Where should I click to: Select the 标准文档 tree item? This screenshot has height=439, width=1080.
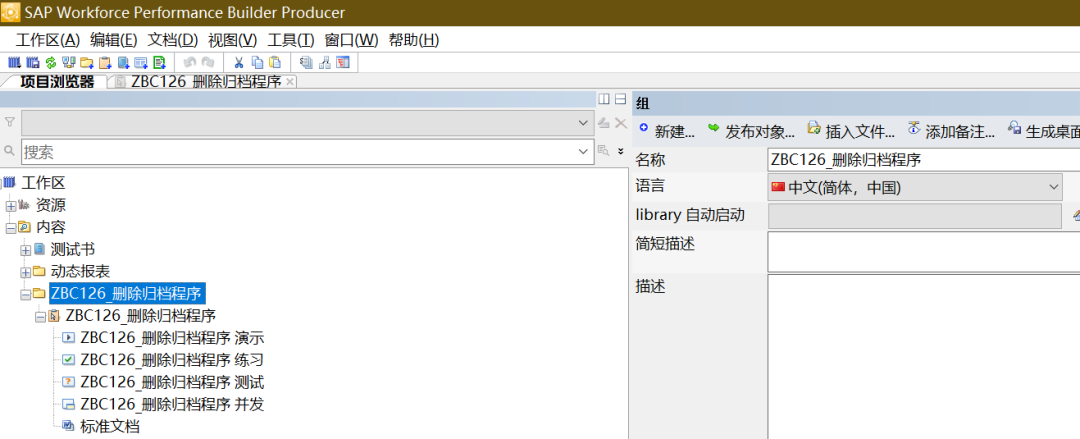(x=110, y=427)
